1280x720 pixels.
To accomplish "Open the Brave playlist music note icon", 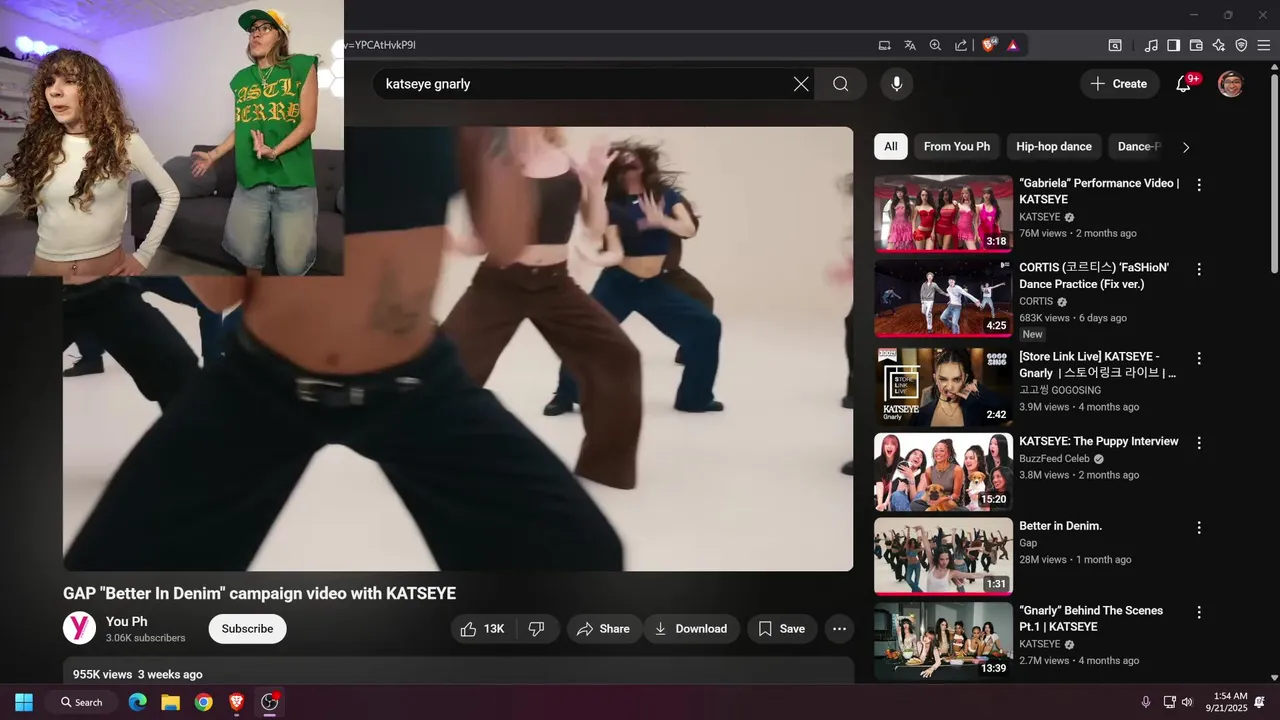I will click(x=1151, y=45).
